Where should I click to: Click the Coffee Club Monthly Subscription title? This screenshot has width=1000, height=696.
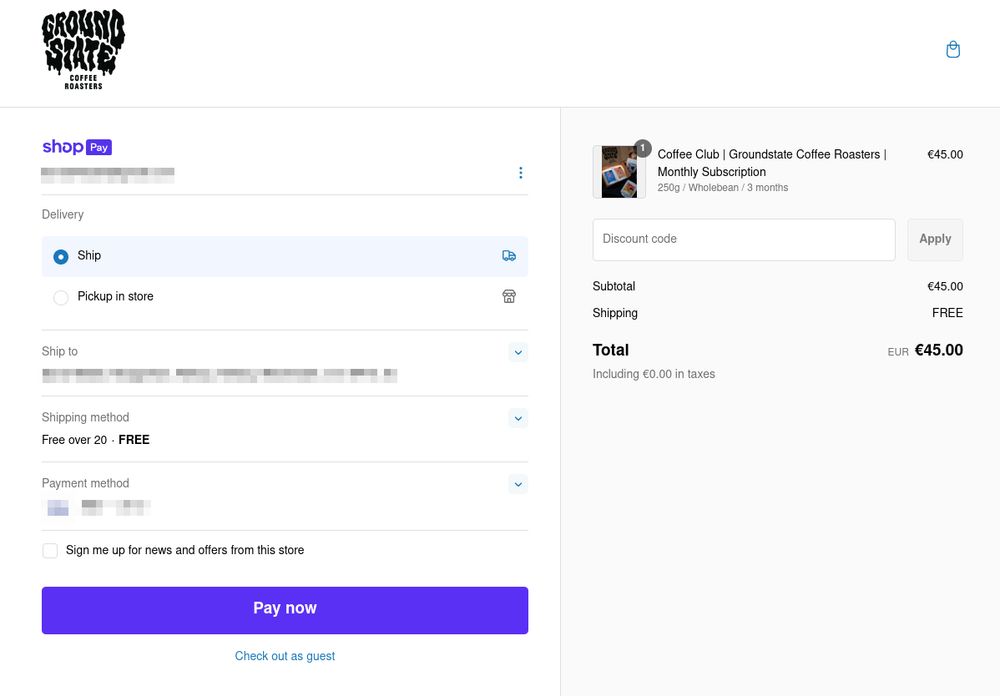771,163
